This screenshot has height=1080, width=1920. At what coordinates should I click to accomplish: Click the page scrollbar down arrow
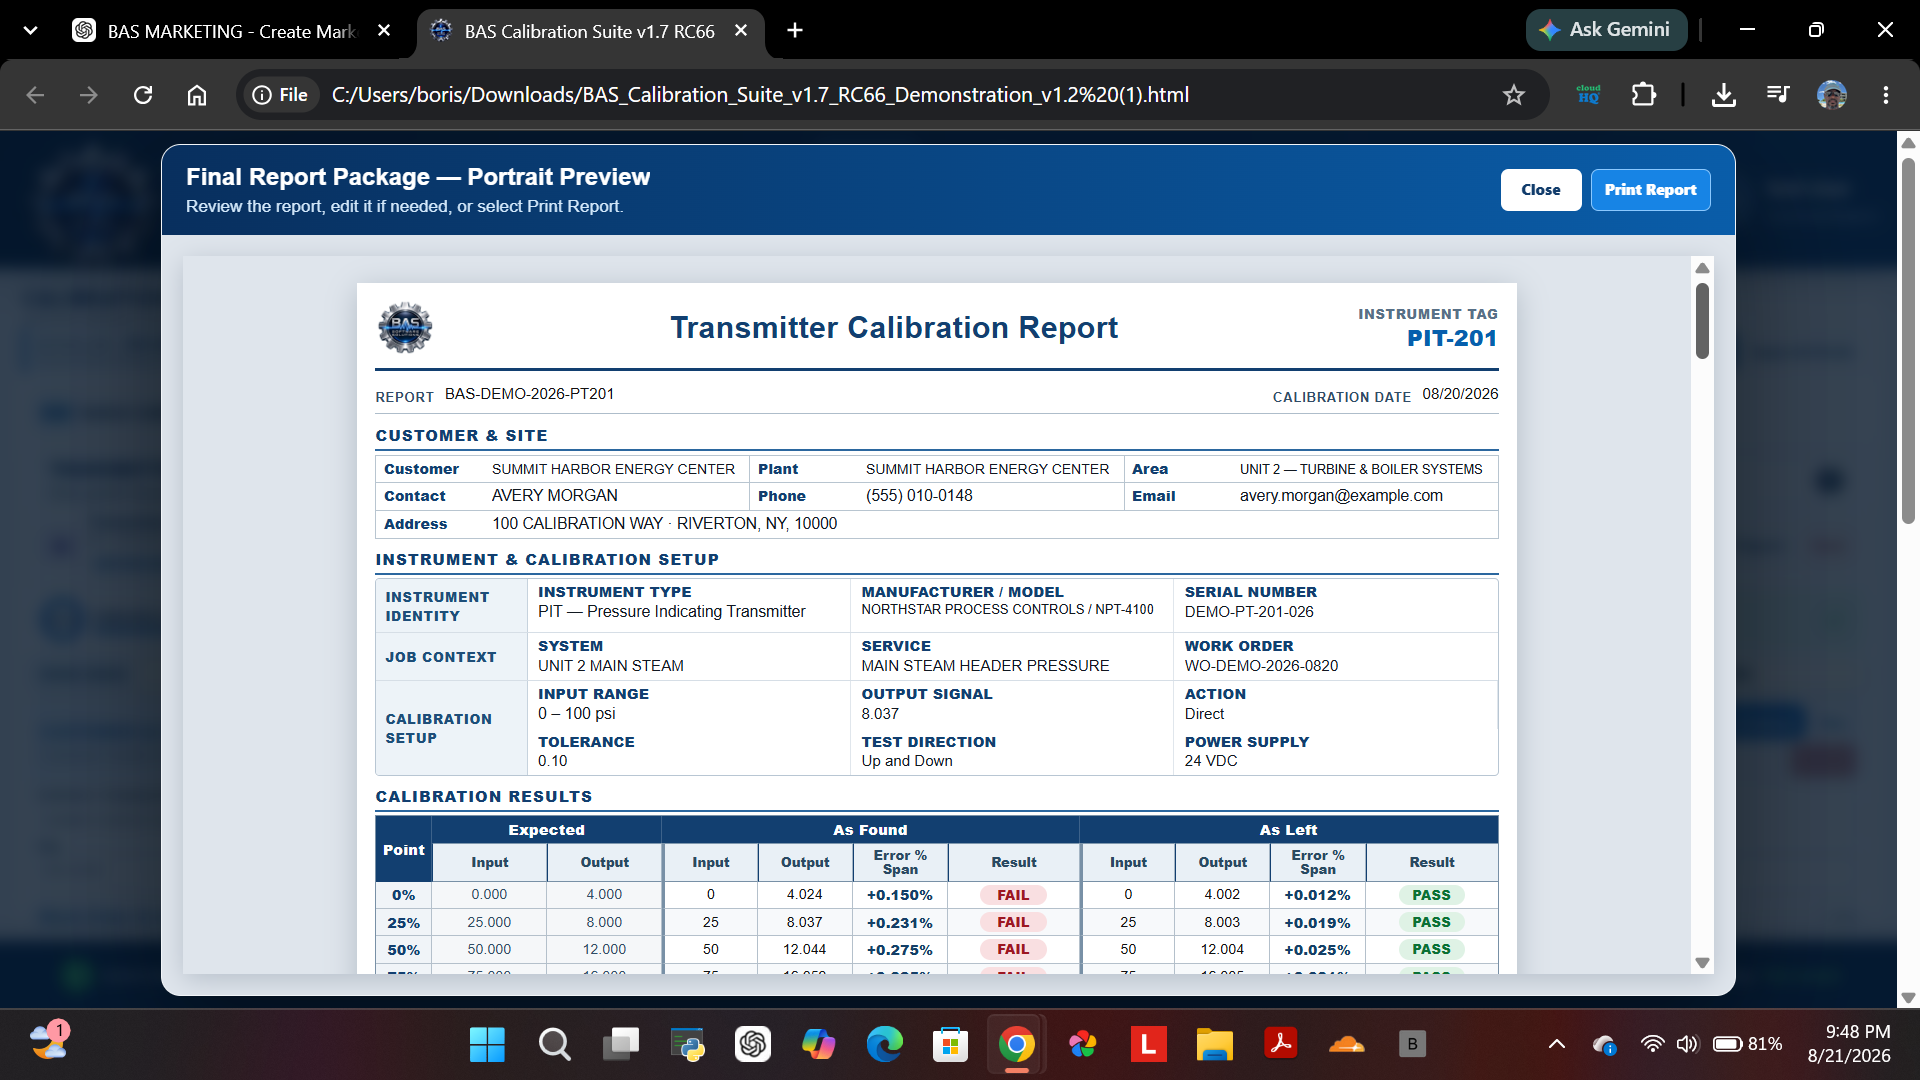1908,998
